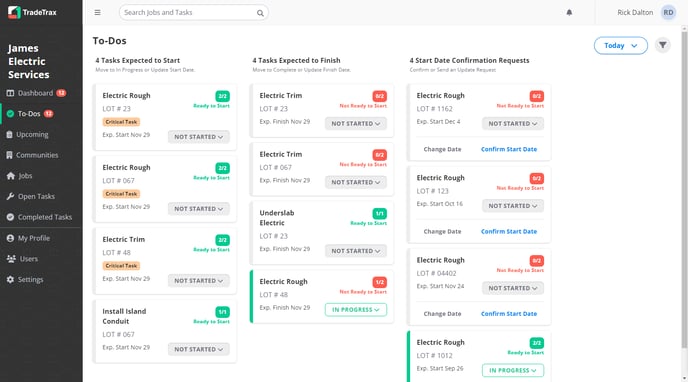Image resolution: width=688 pixels, height=382 pixels.
Task: Open status dropdown for Electric Trim LOT 23
Action: click(356, 124)
